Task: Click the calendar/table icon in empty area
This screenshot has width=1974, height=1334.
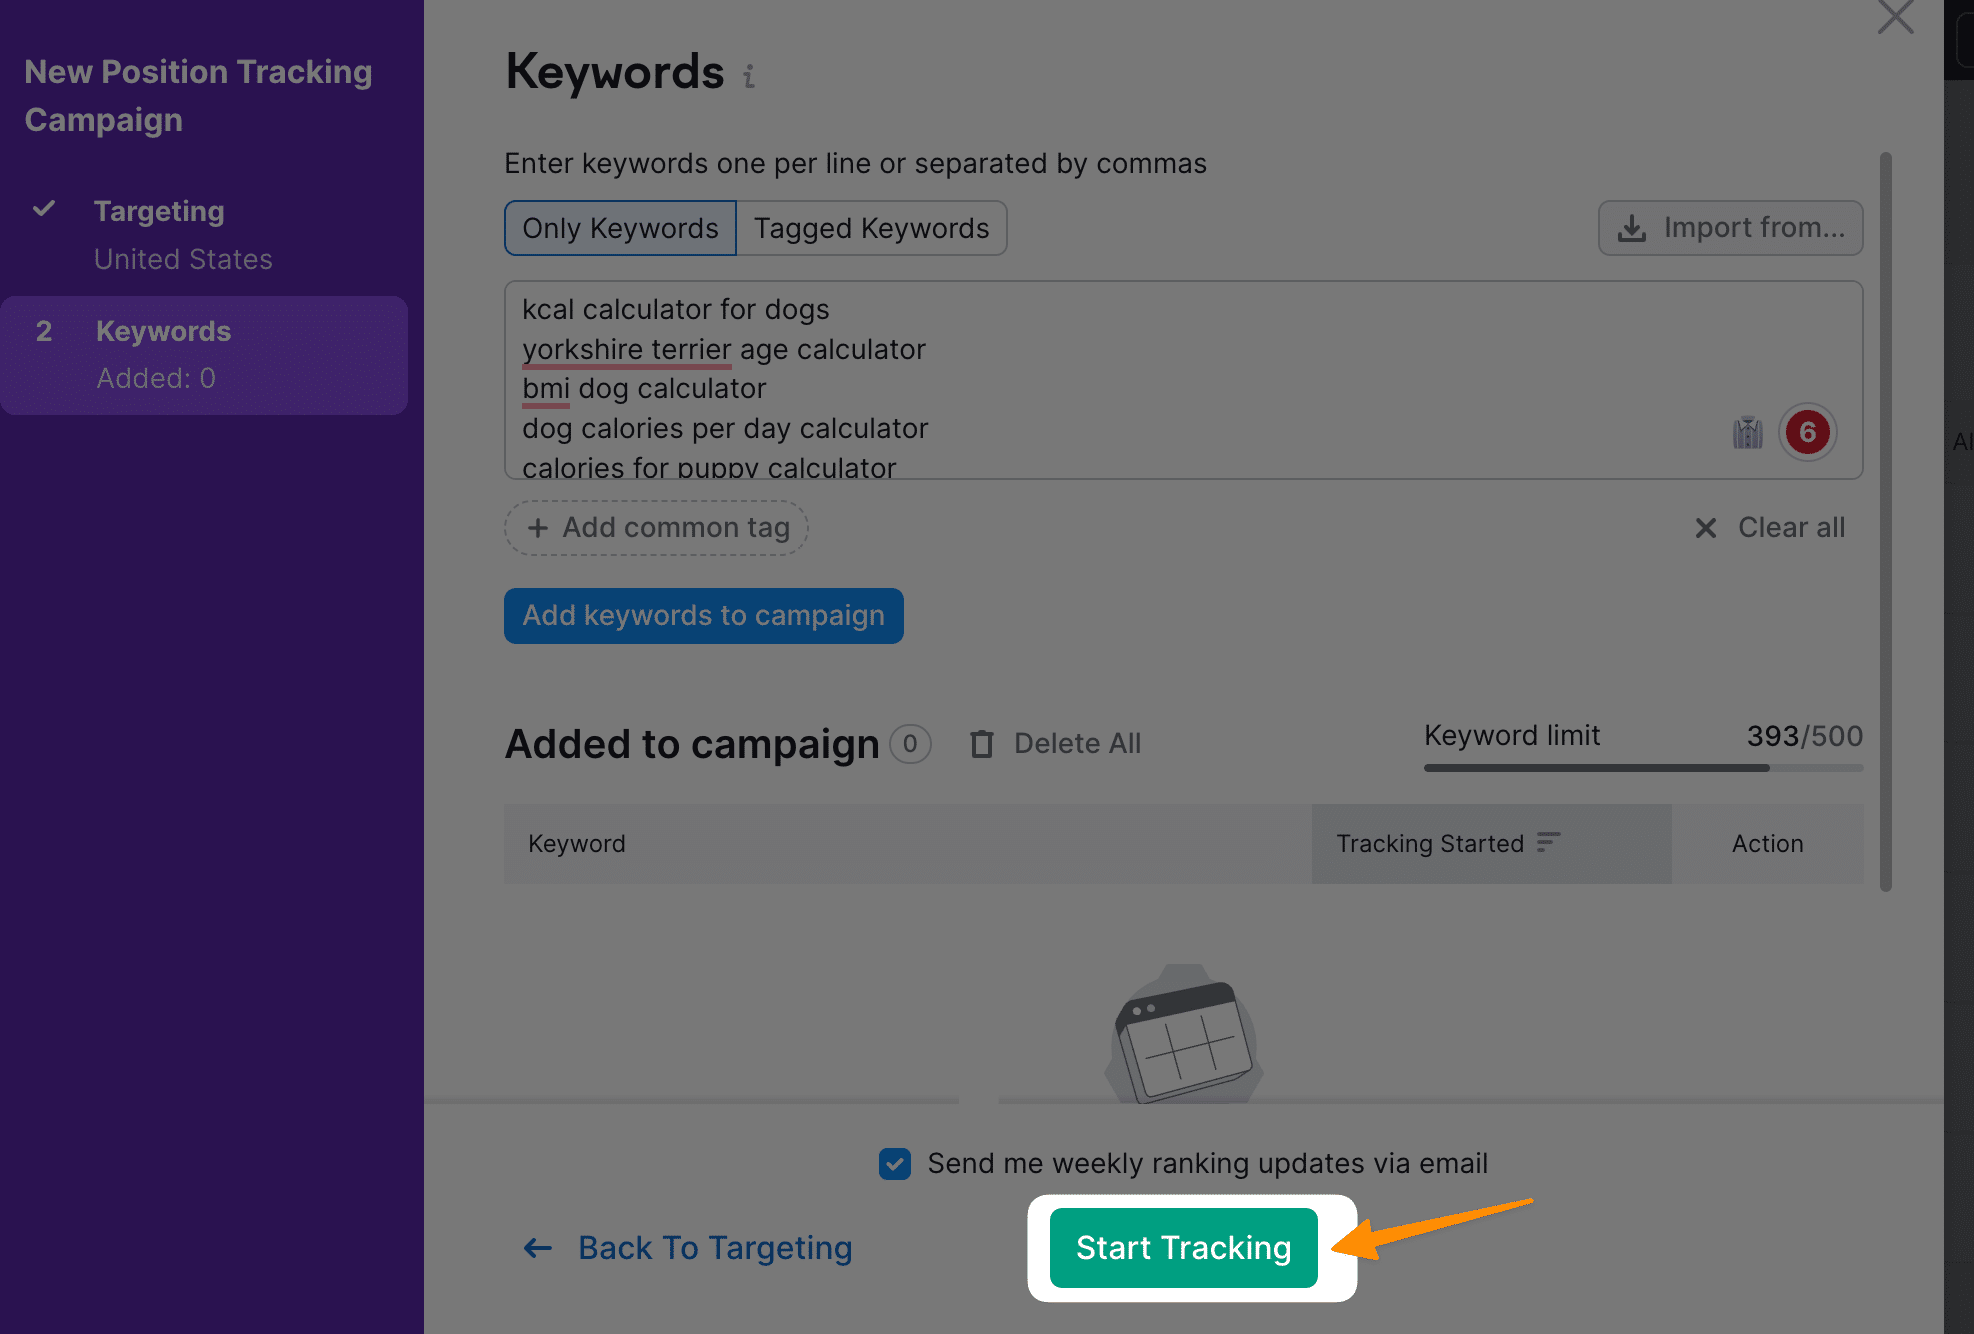Action: [x=1184, y=1041]
